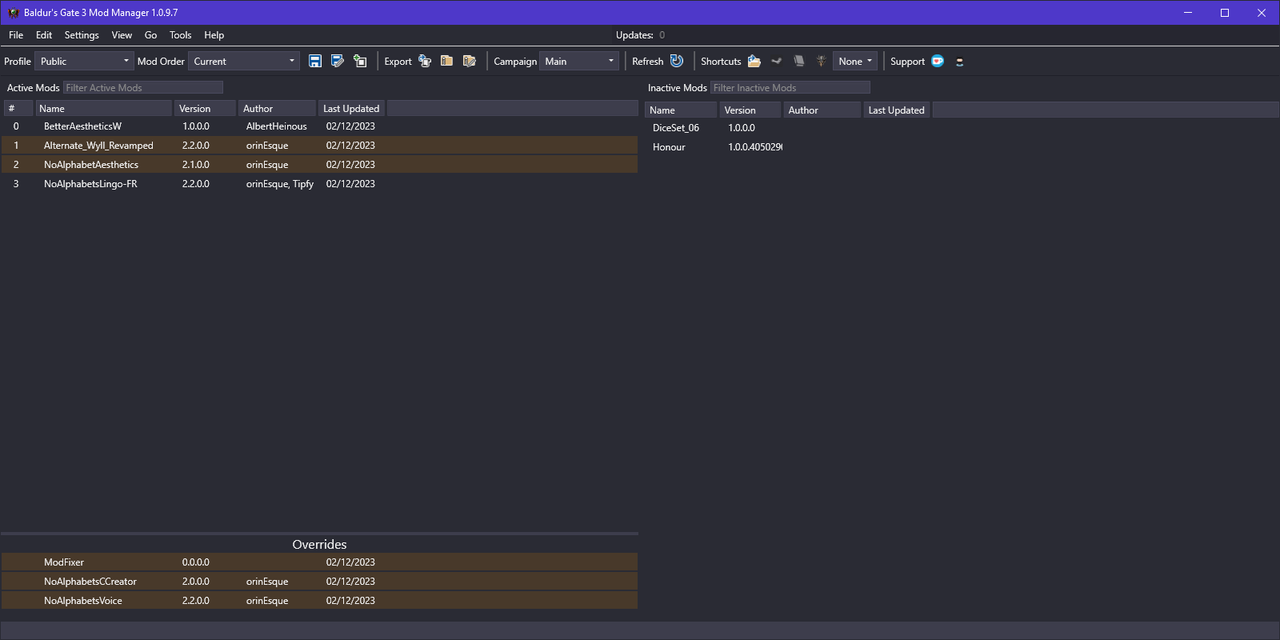This screenshot has height=640, width=1280.
Task: Open the Go menu
Action: tap(151, 35)
